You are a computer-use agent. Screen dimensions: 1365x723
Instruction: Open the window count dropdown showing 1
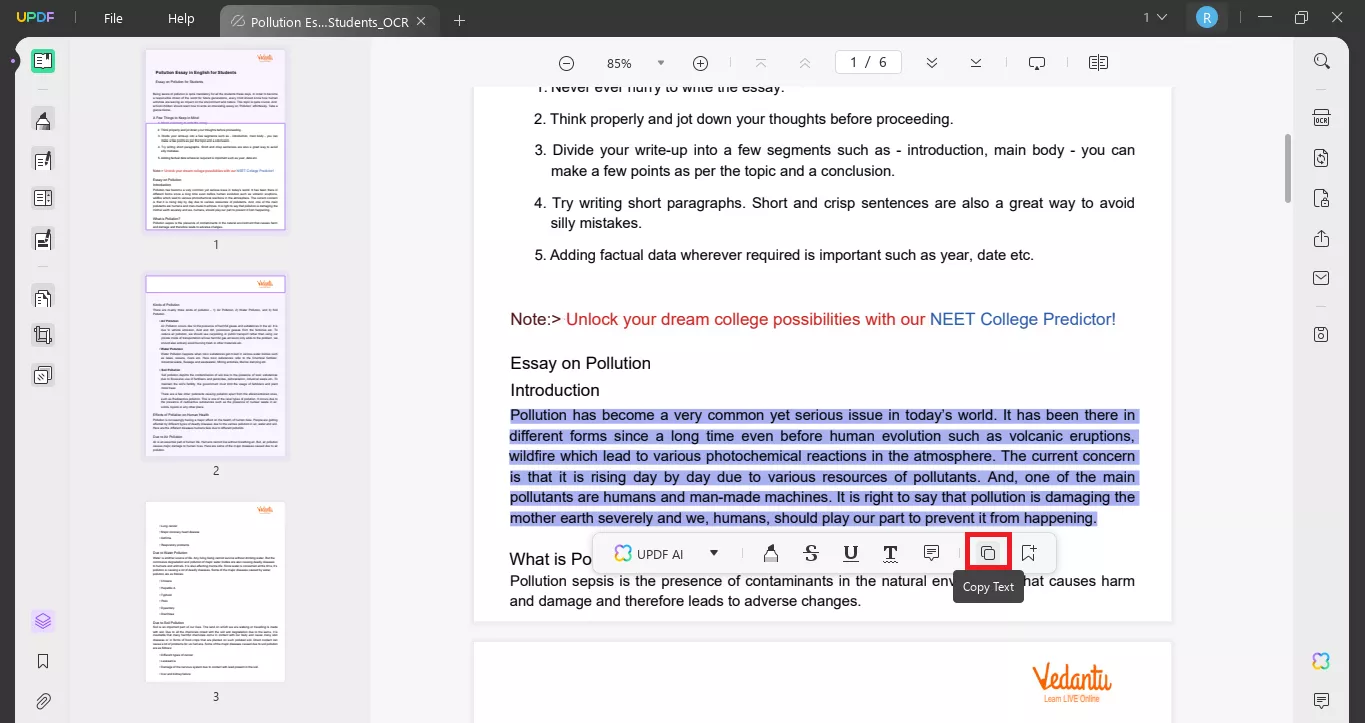tap(1156, 17)
